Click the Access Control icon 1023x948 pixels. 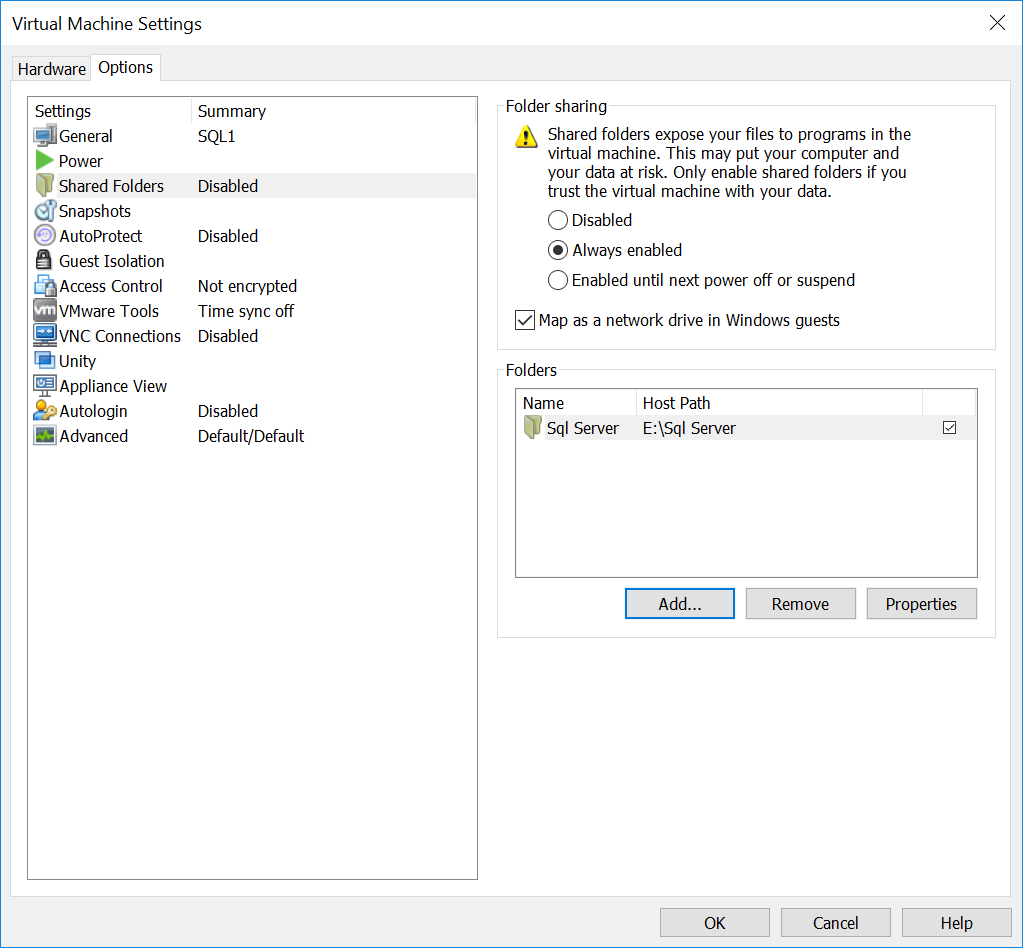click(x=45, y=286)
